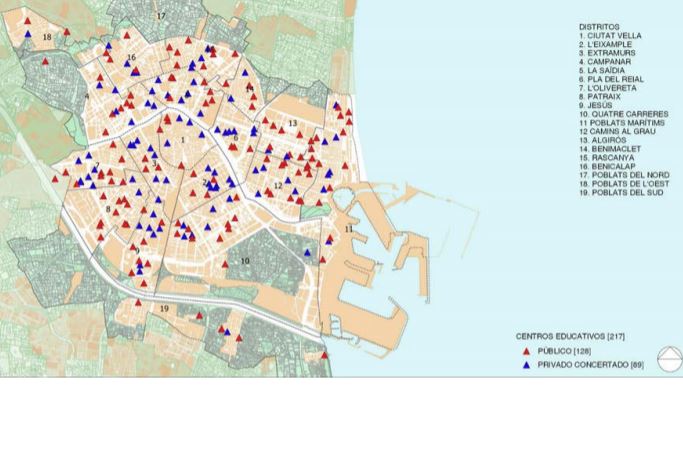This screenshot has width=683, height=472.
Task: Select 1. CIUTAT VELLA in district list
Action: tap(610, 36)
